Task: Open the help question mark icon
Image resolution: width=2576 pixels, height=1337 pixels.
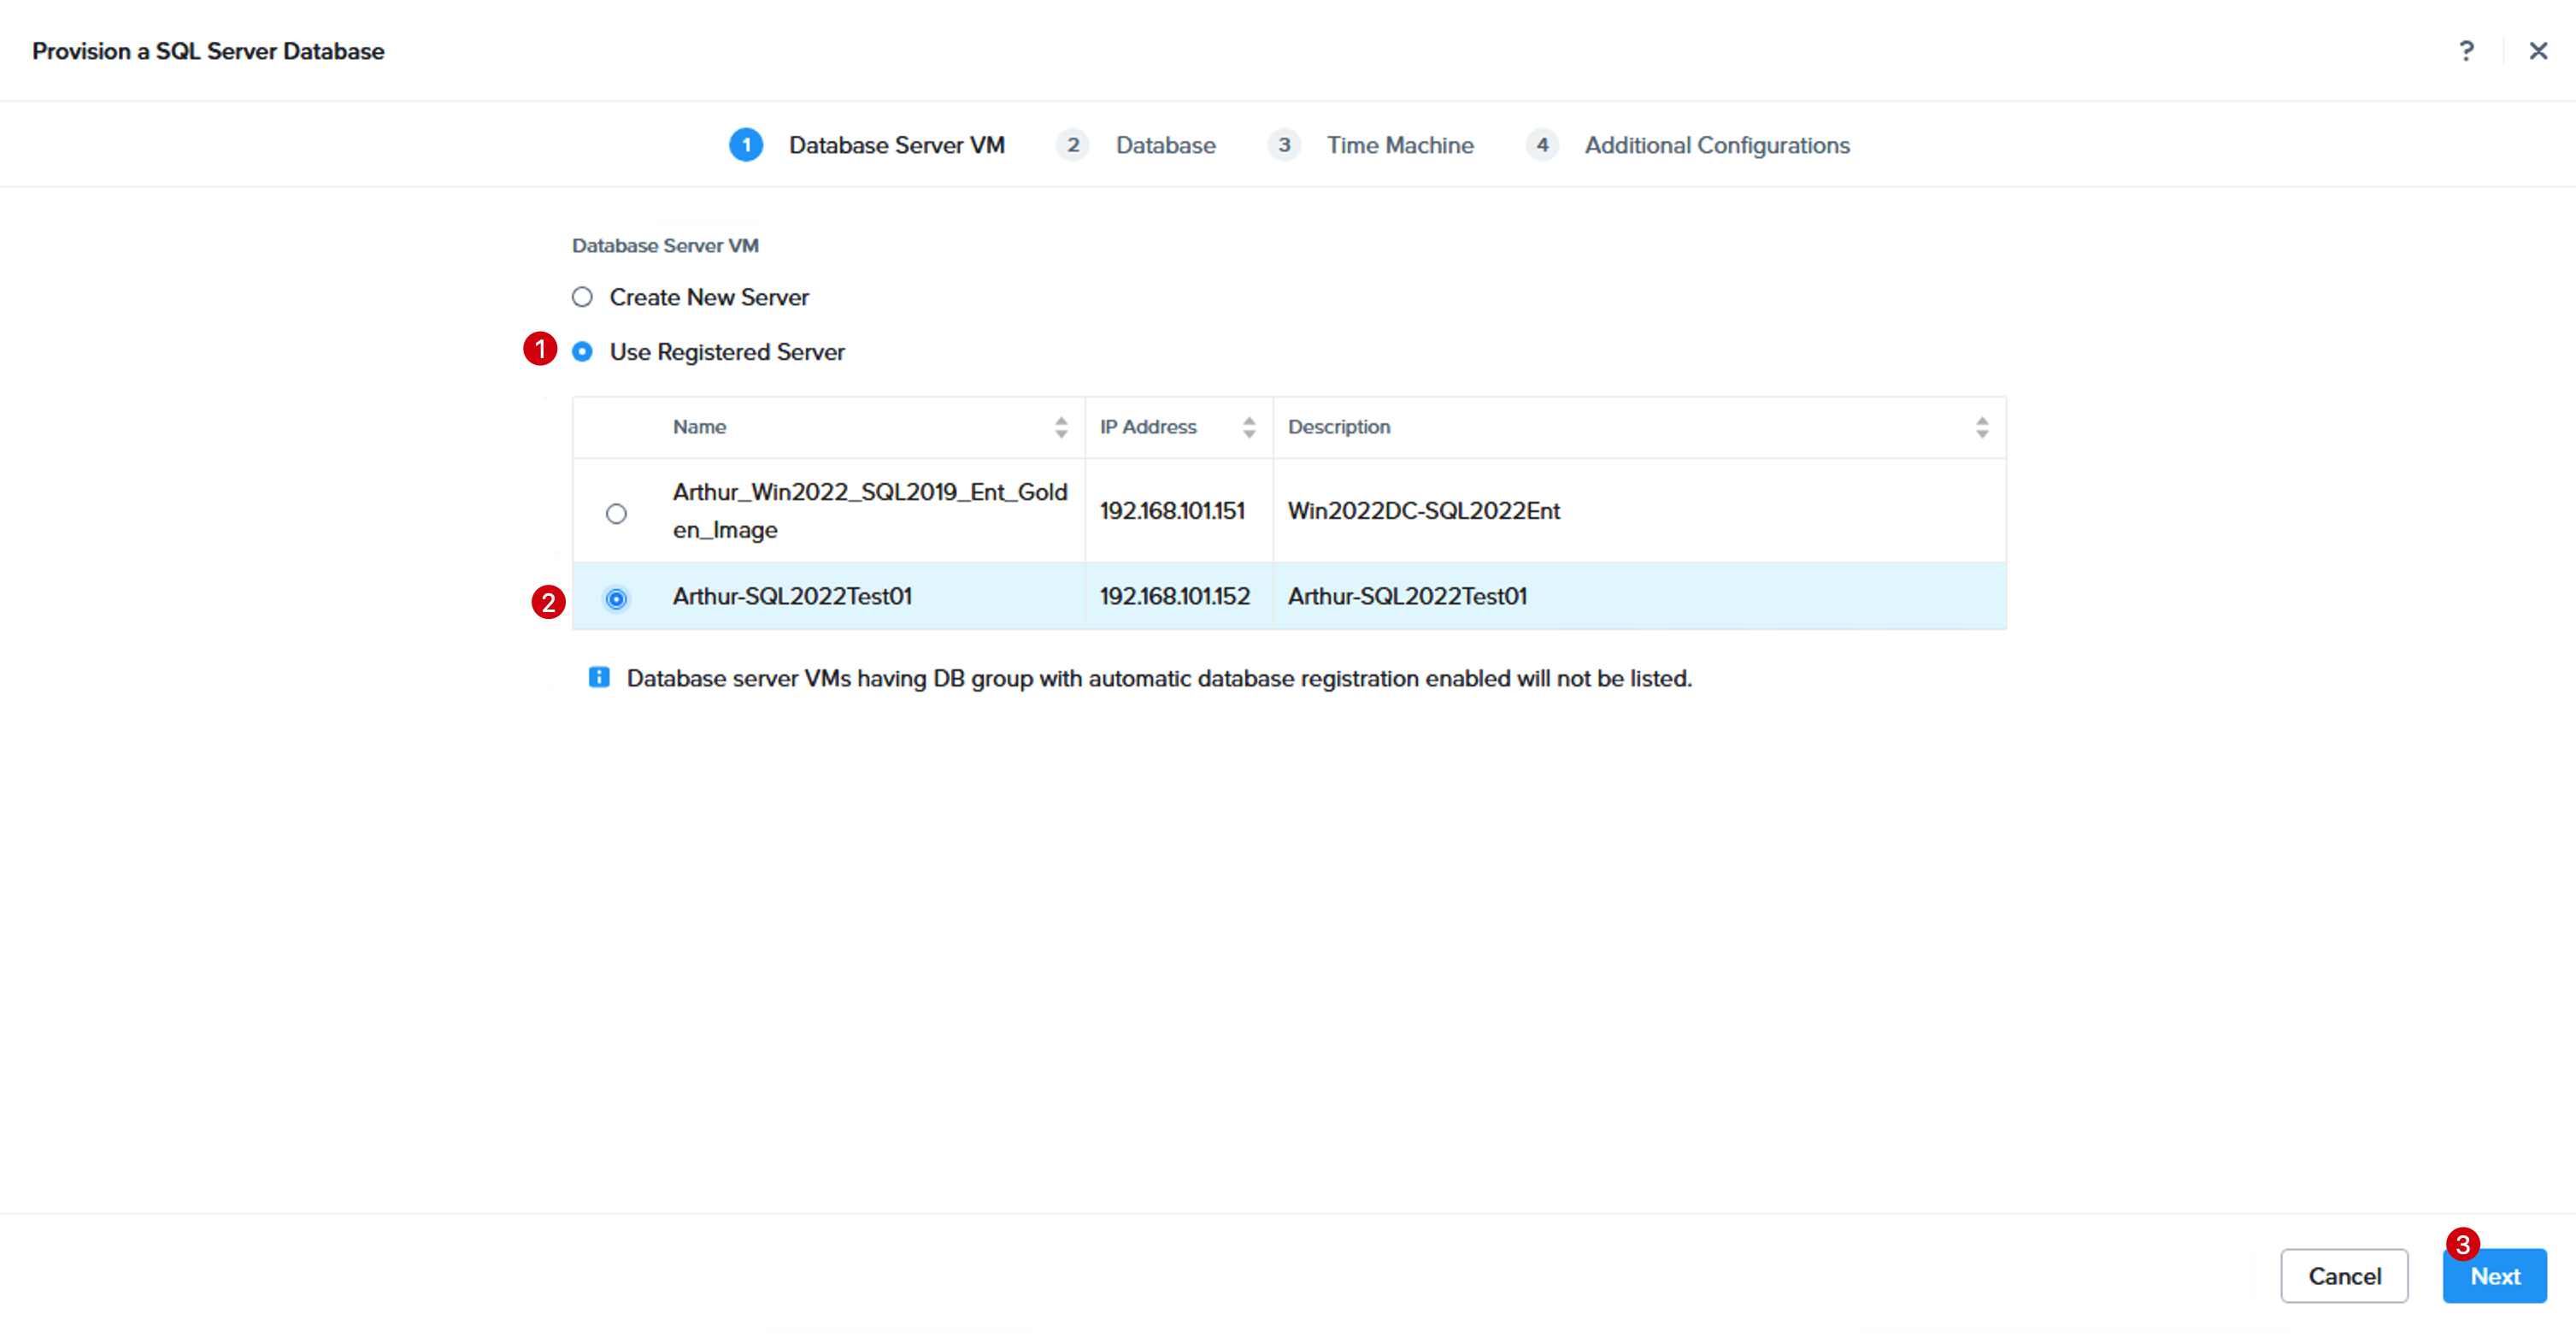Action: tap(2466, 51)
